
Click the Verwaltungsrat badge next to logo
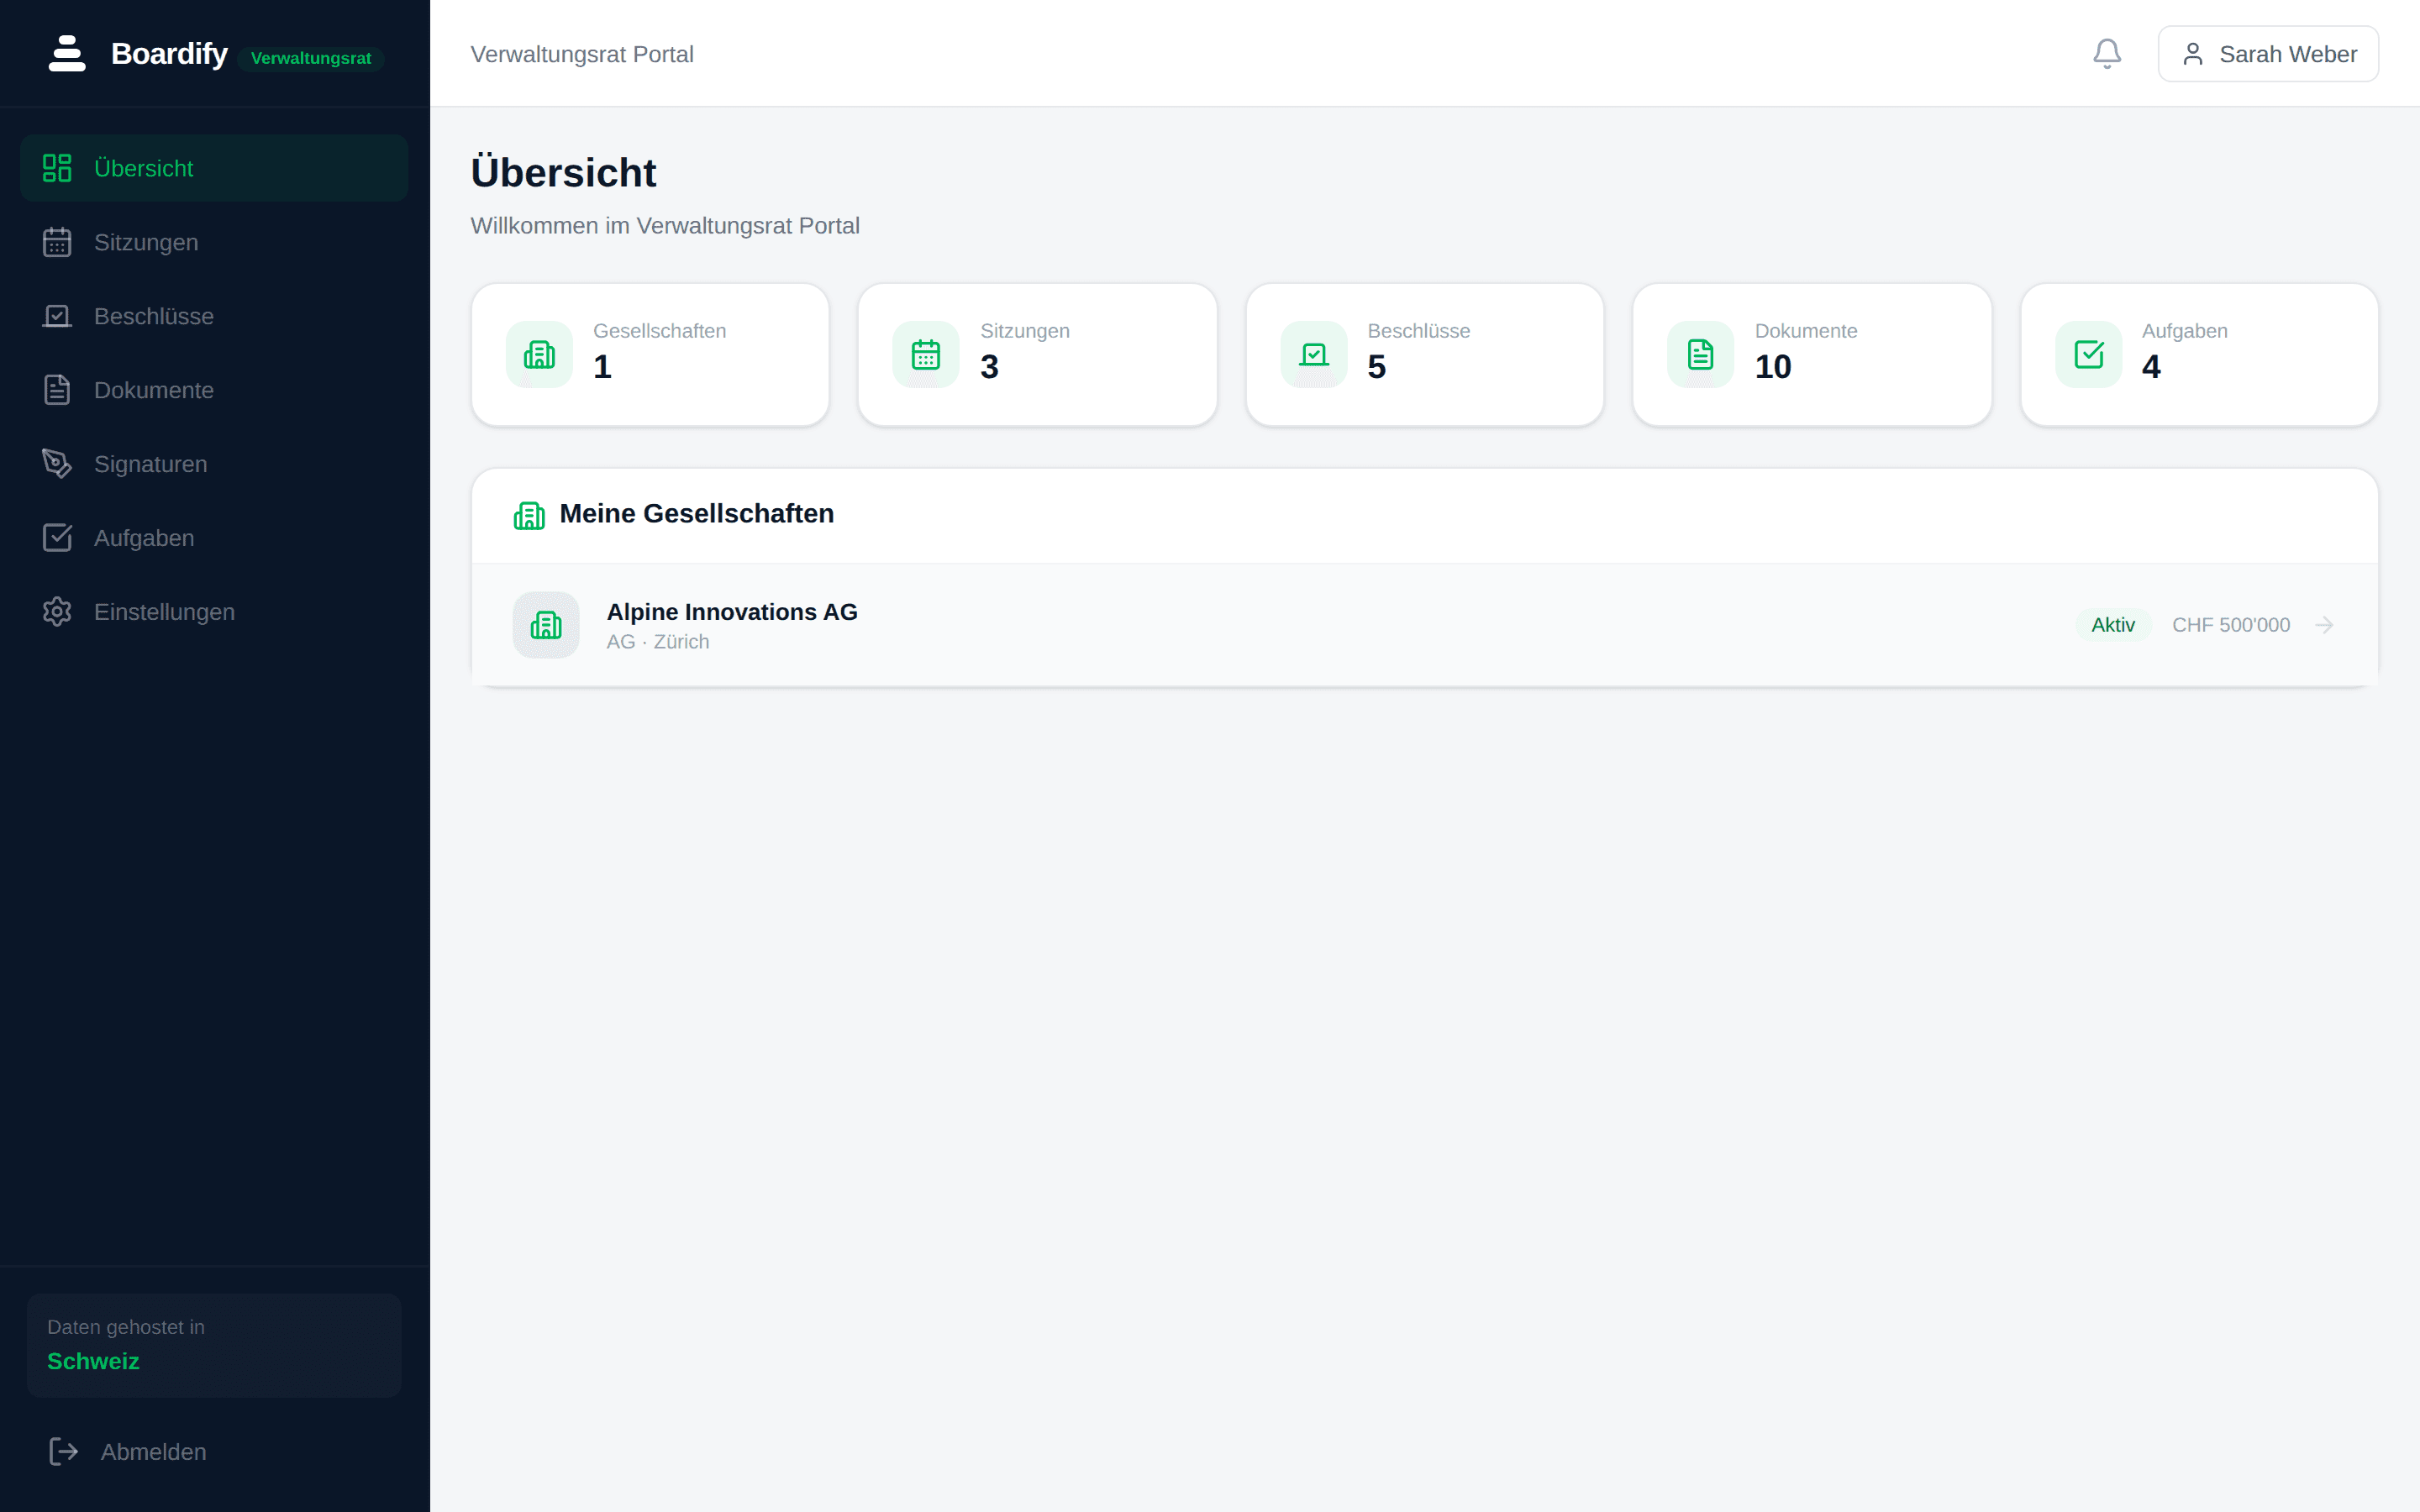pyautogui.click(x=311, y=58)
